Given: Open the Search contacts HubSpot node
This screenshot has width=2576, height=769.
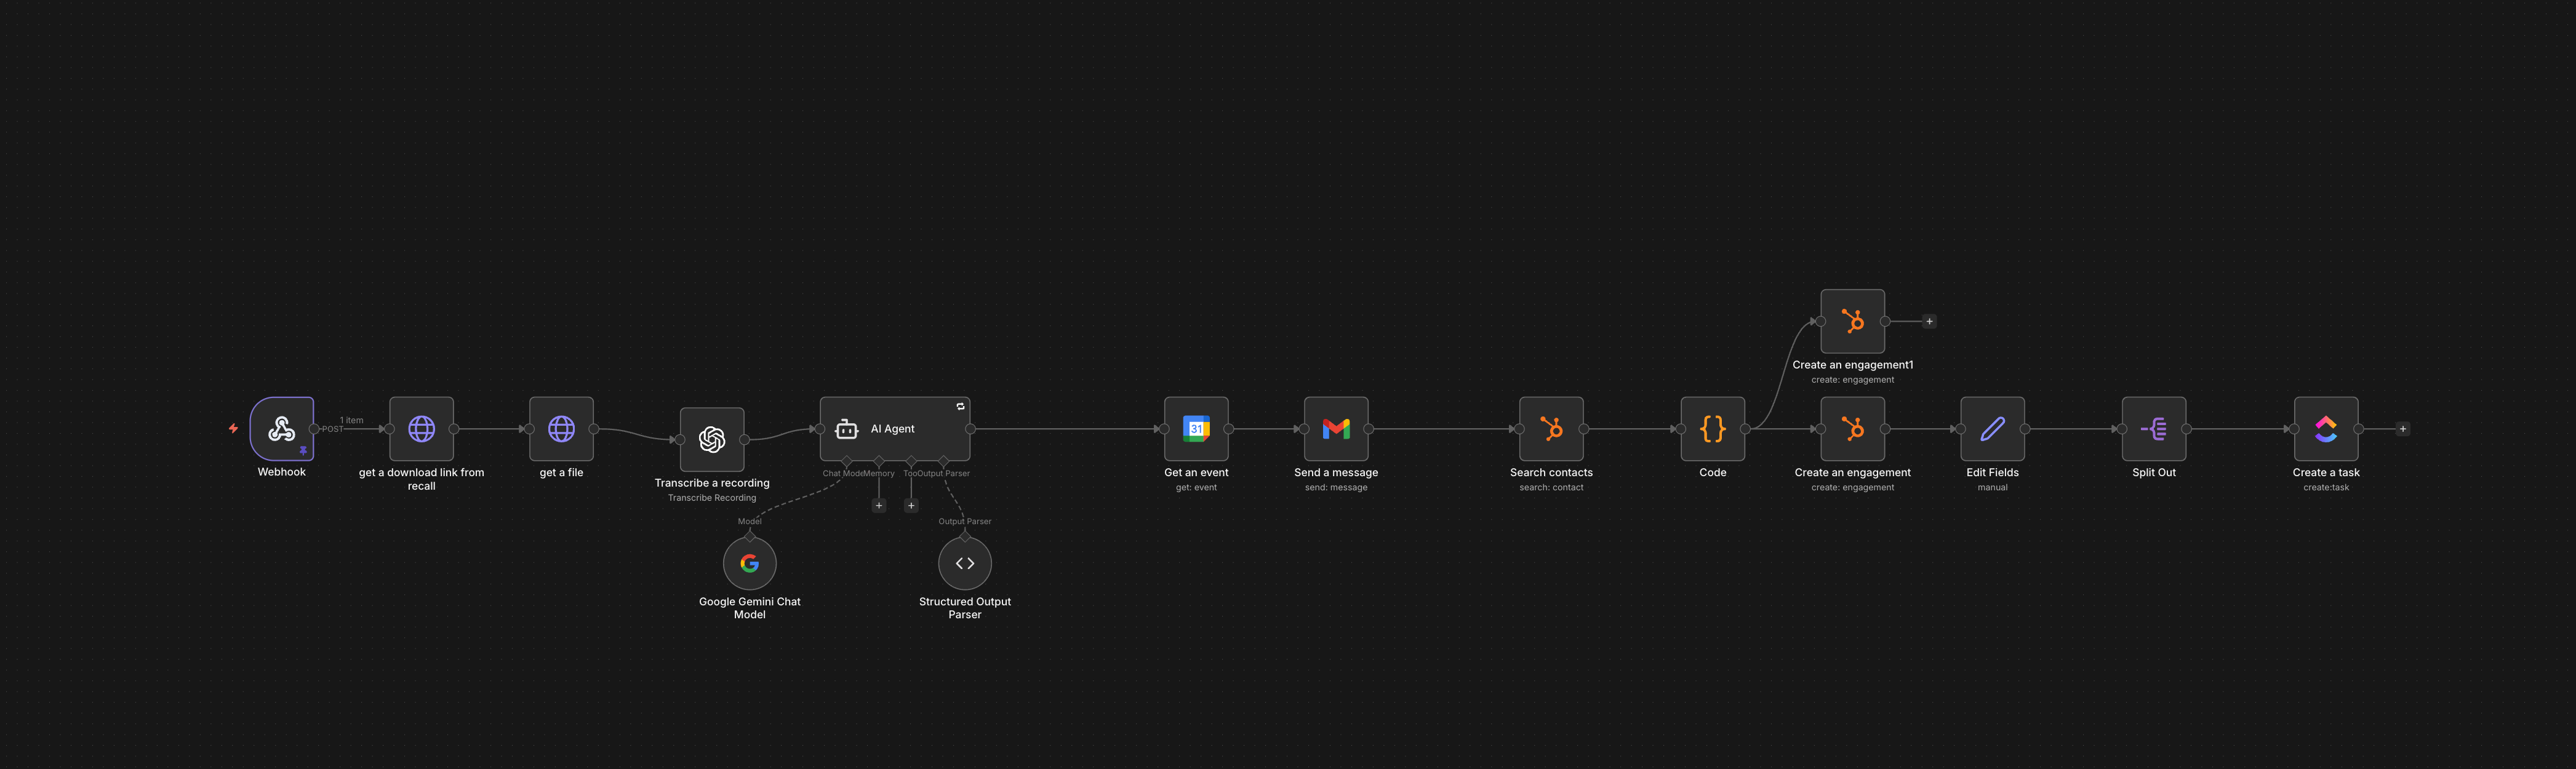Looking at the screenshot, I should coord(1551,429).
